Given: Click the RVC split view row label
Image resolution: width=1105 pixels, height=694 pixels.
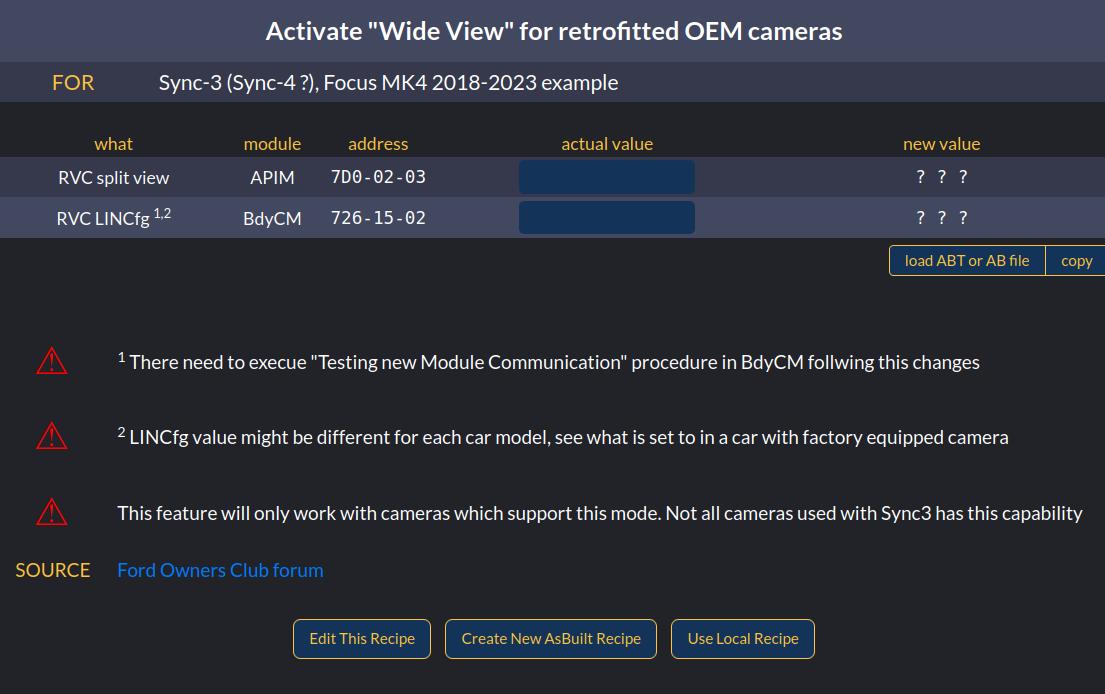Looking at the screenshot, I should 113,178.
